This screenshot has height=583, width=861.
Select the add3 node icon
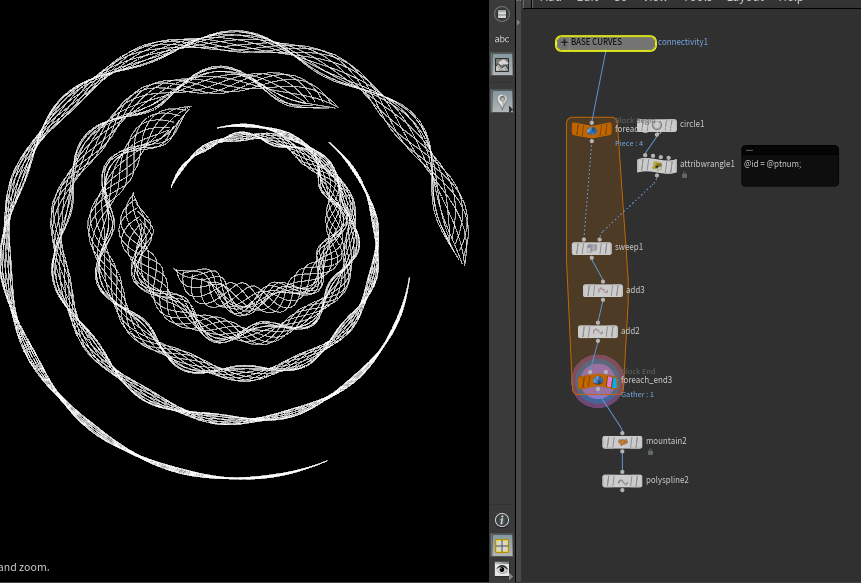point(602,290)
